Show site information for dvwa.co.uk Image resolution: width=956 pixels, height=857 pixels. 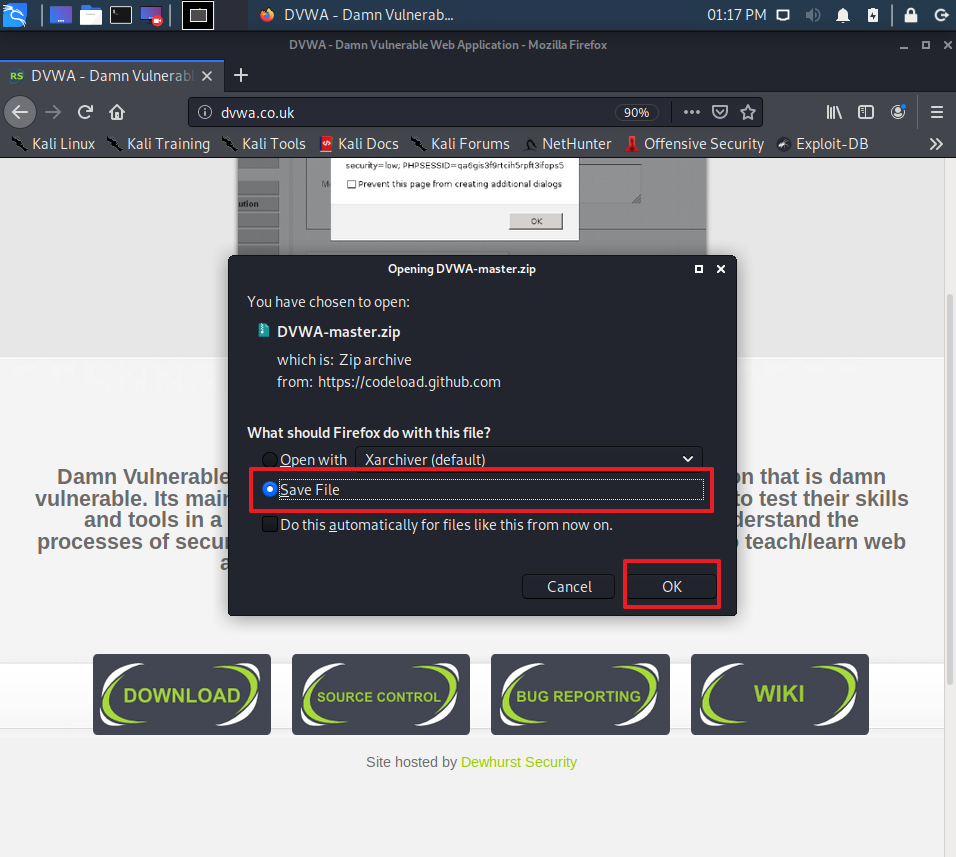coord(205,112)
